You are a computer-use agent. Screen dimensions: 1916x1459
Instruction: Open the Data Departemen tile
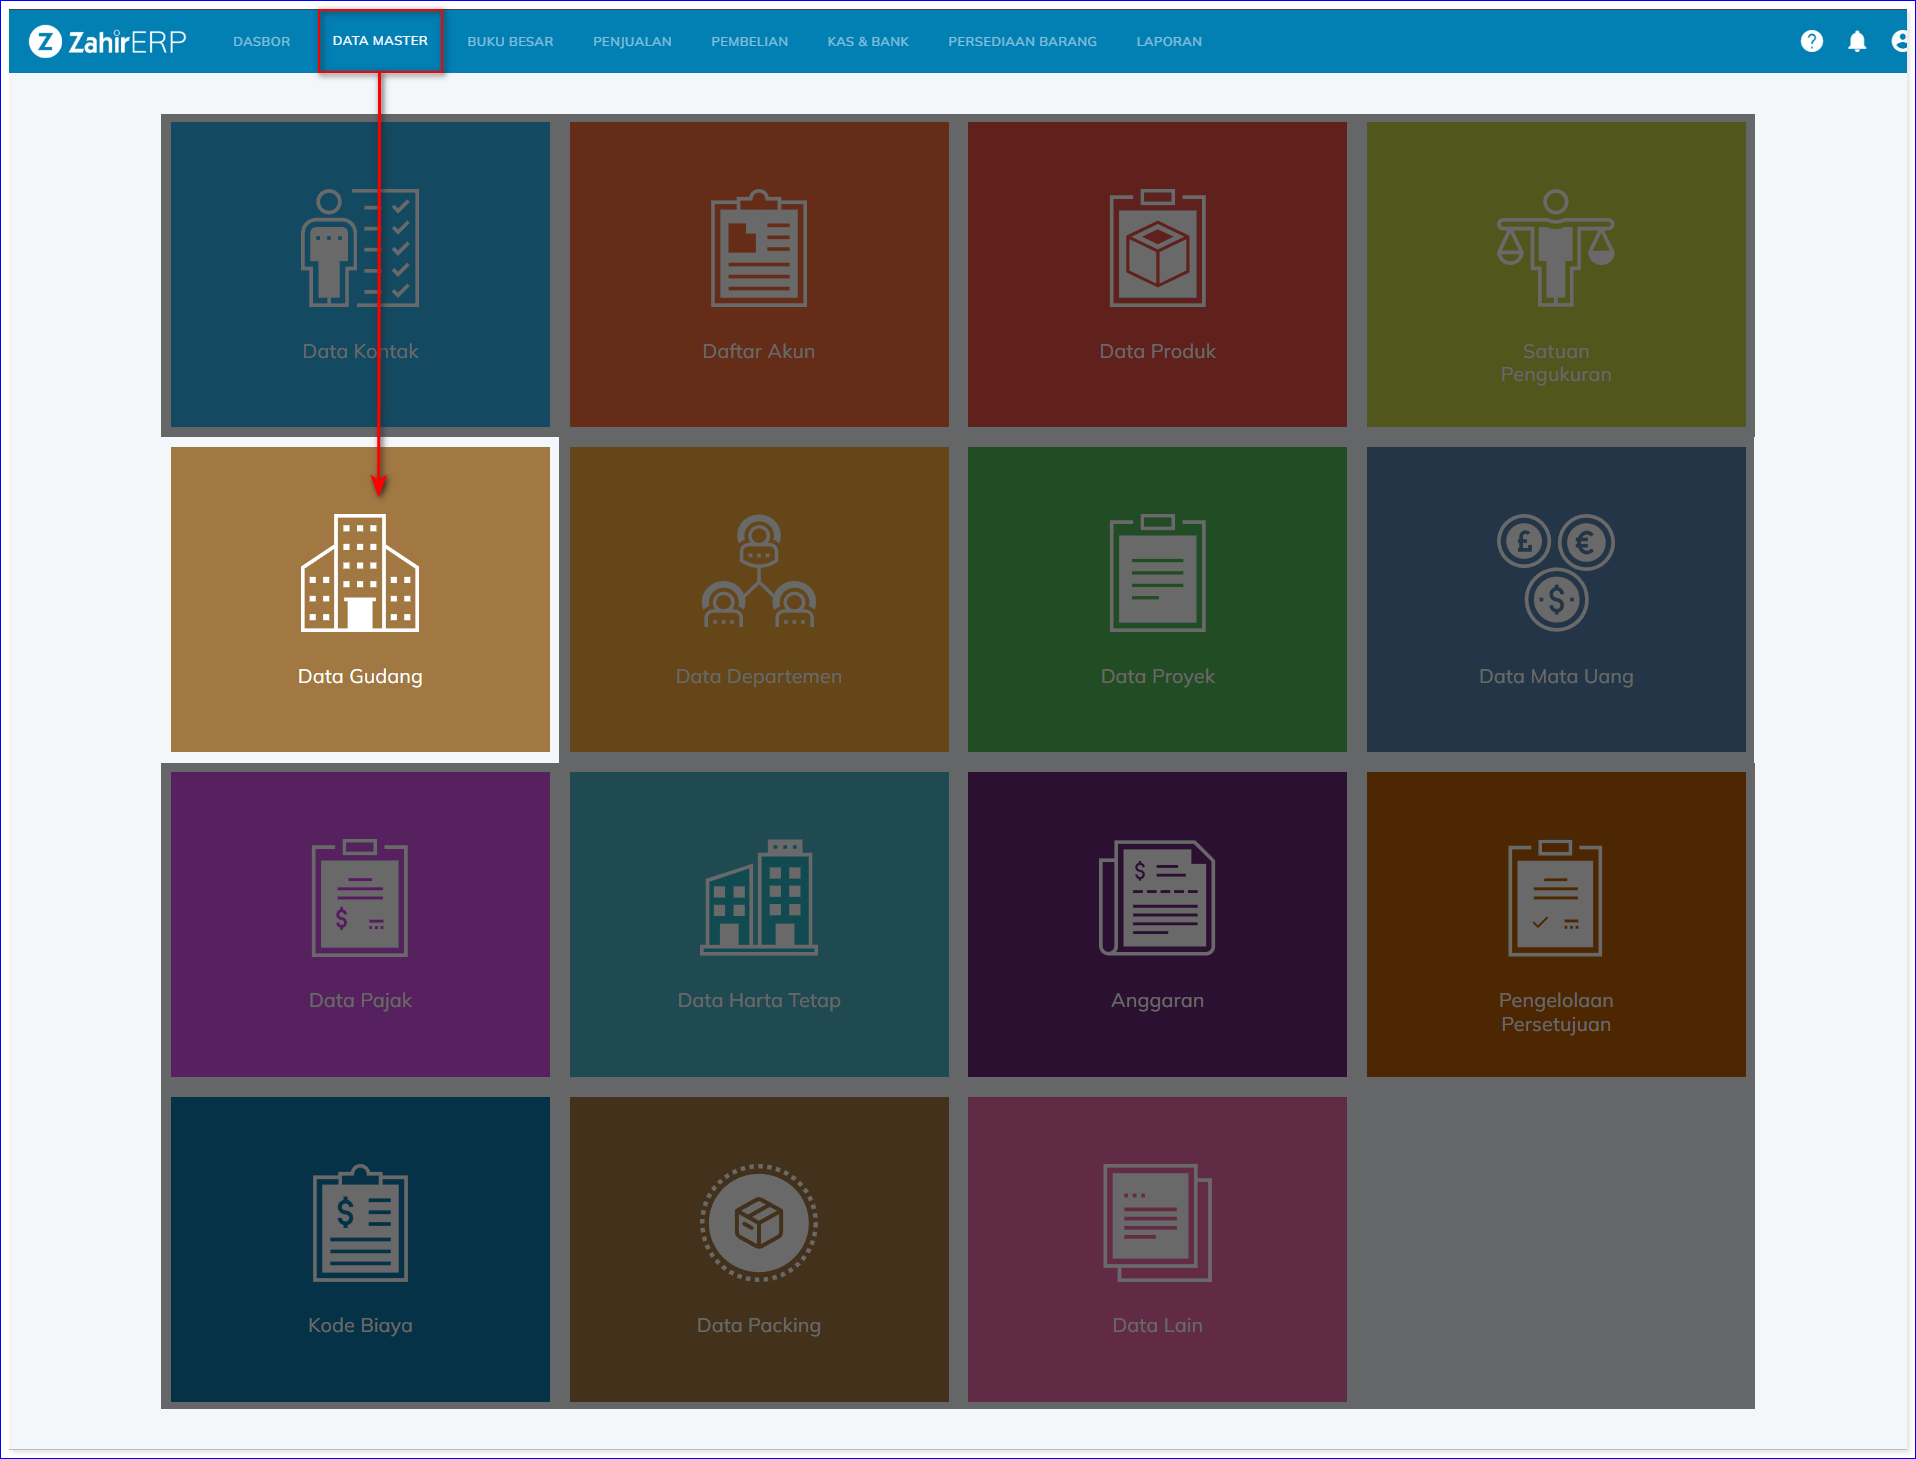[x=758, y=599]
